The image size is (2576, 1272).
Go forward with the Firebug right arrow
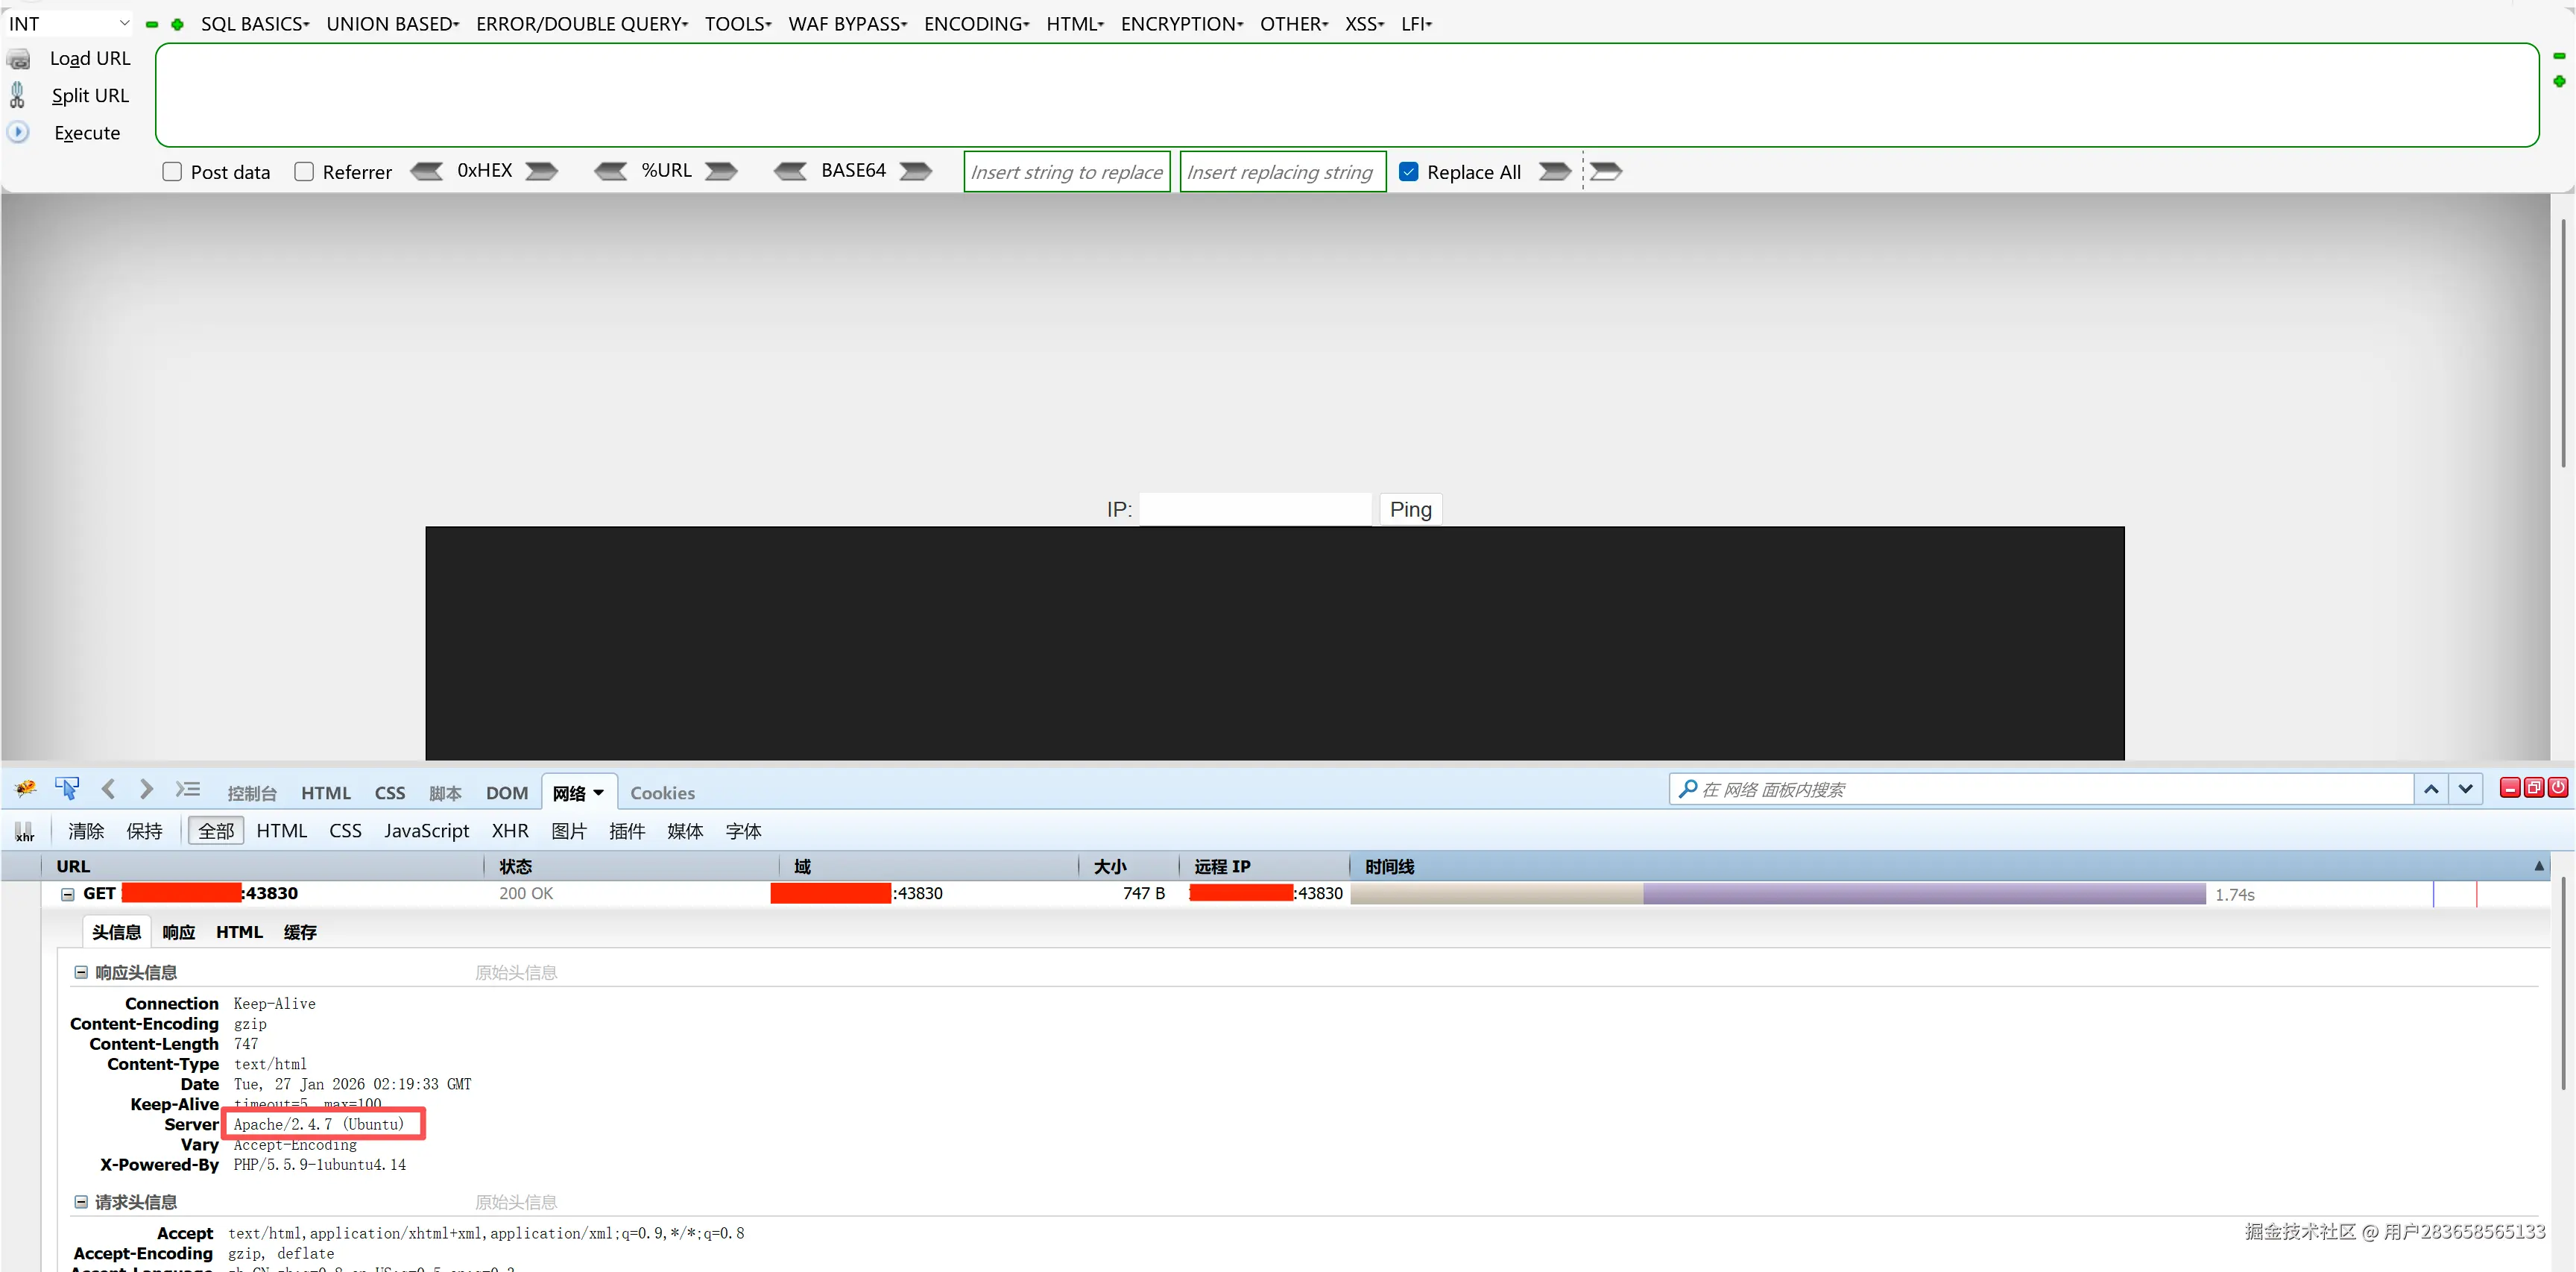(x=146, y=789)
